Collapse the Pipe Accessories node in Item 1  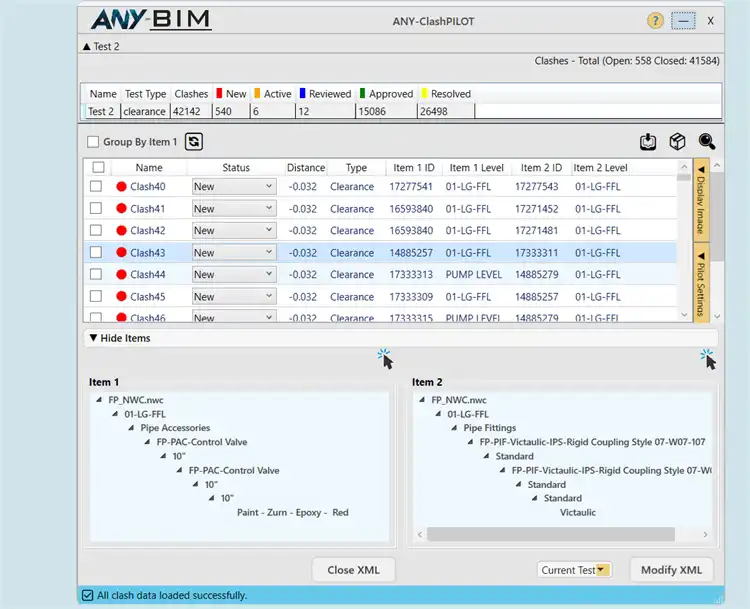click(131, 428)
